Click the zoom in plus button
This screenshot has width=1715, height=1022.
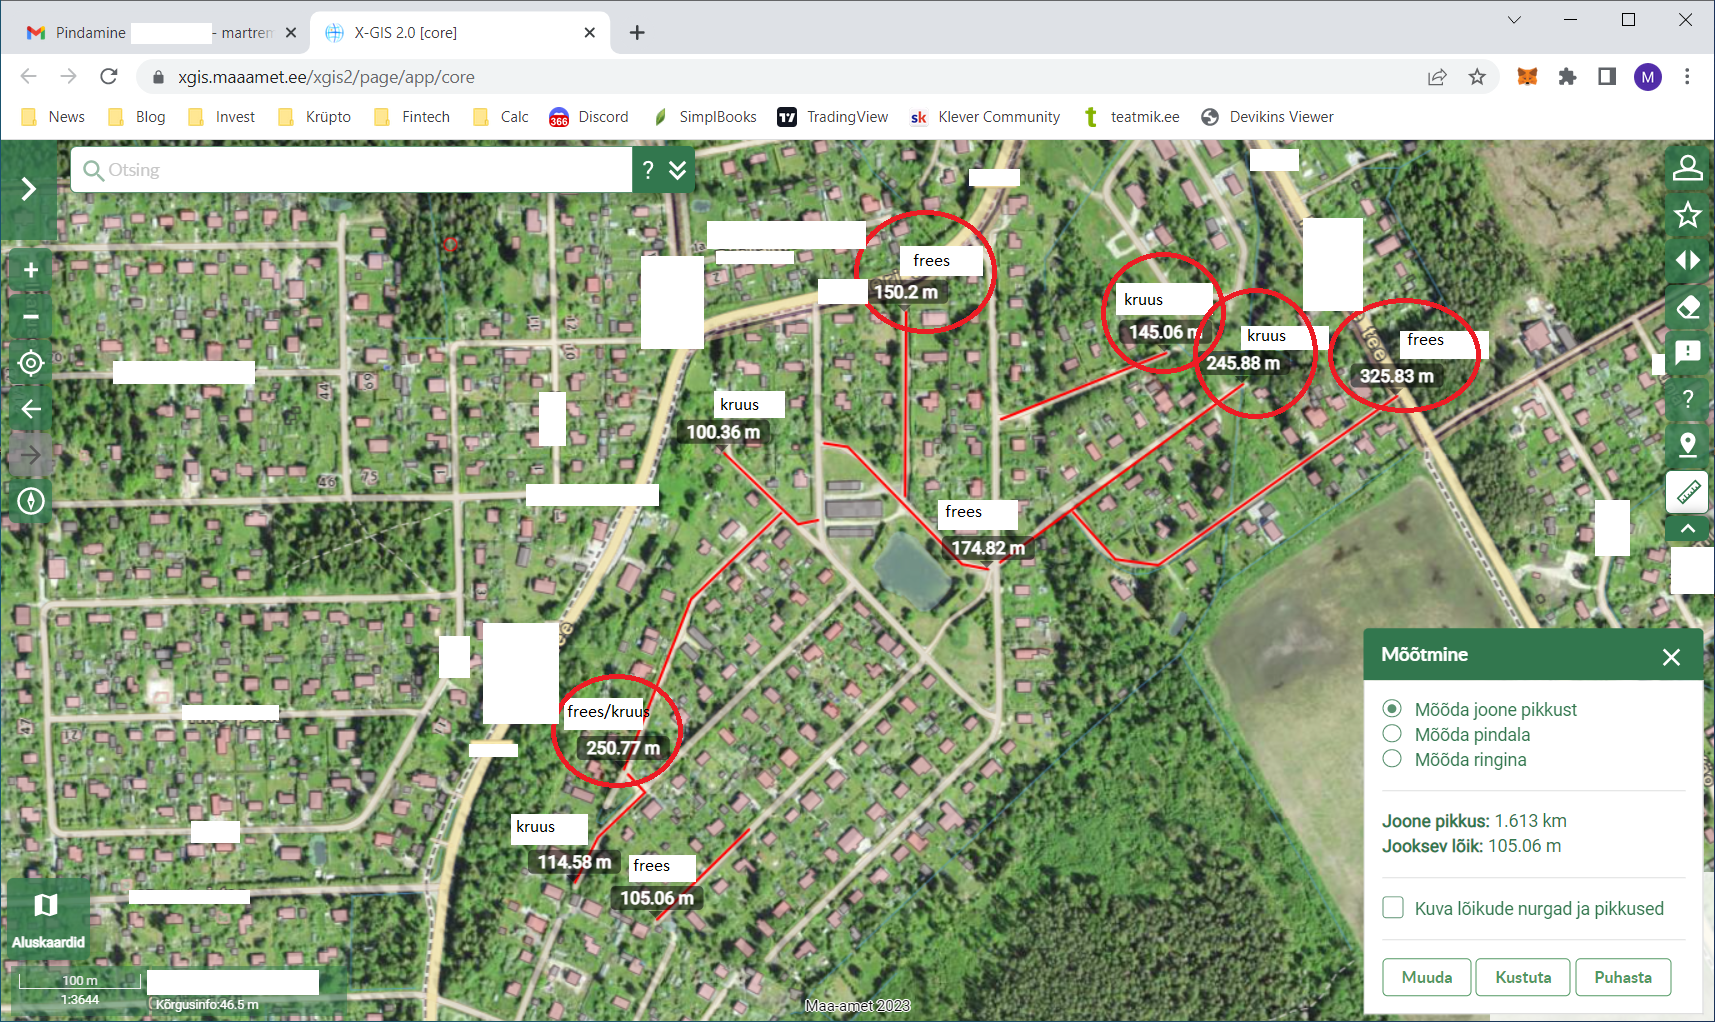point(31,270)
